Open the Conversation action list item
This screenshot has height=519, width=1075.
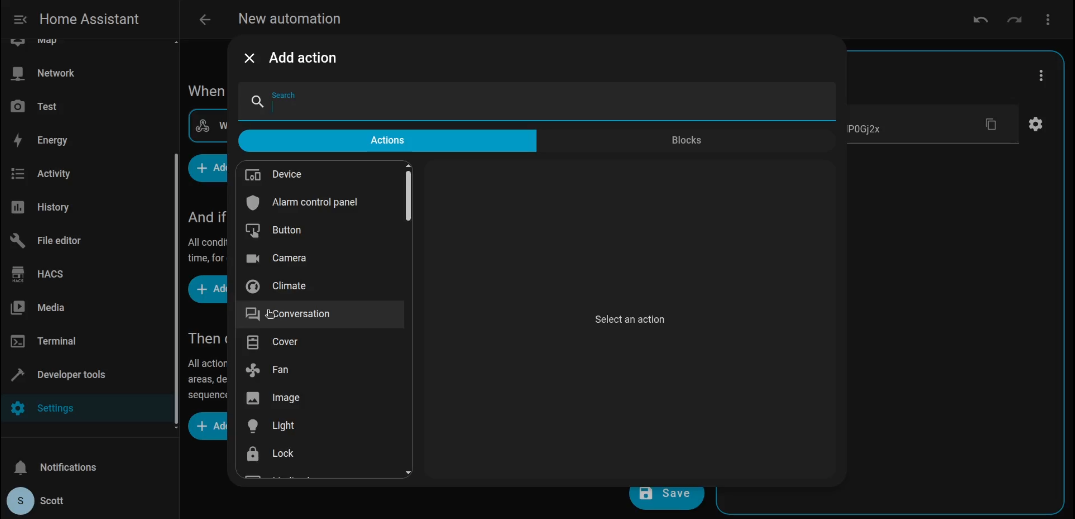300,314
